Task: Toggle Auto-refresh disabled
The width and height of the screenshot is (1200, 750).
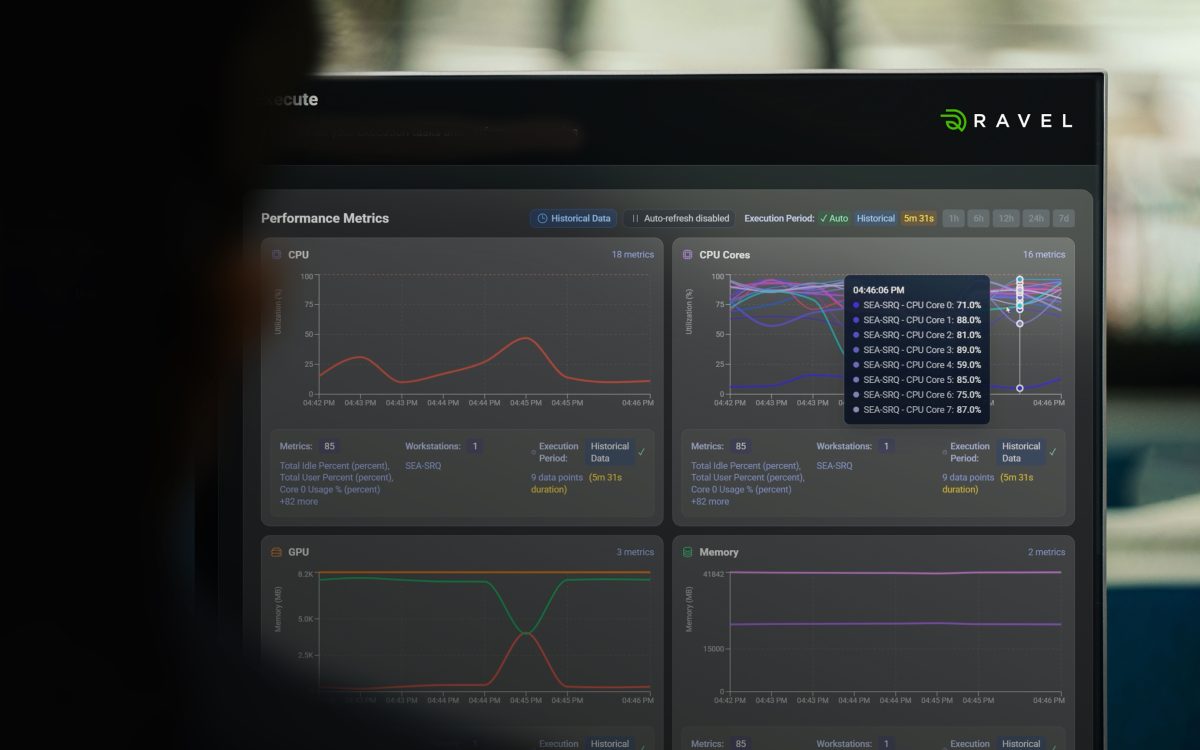Action: coord(679,218)
